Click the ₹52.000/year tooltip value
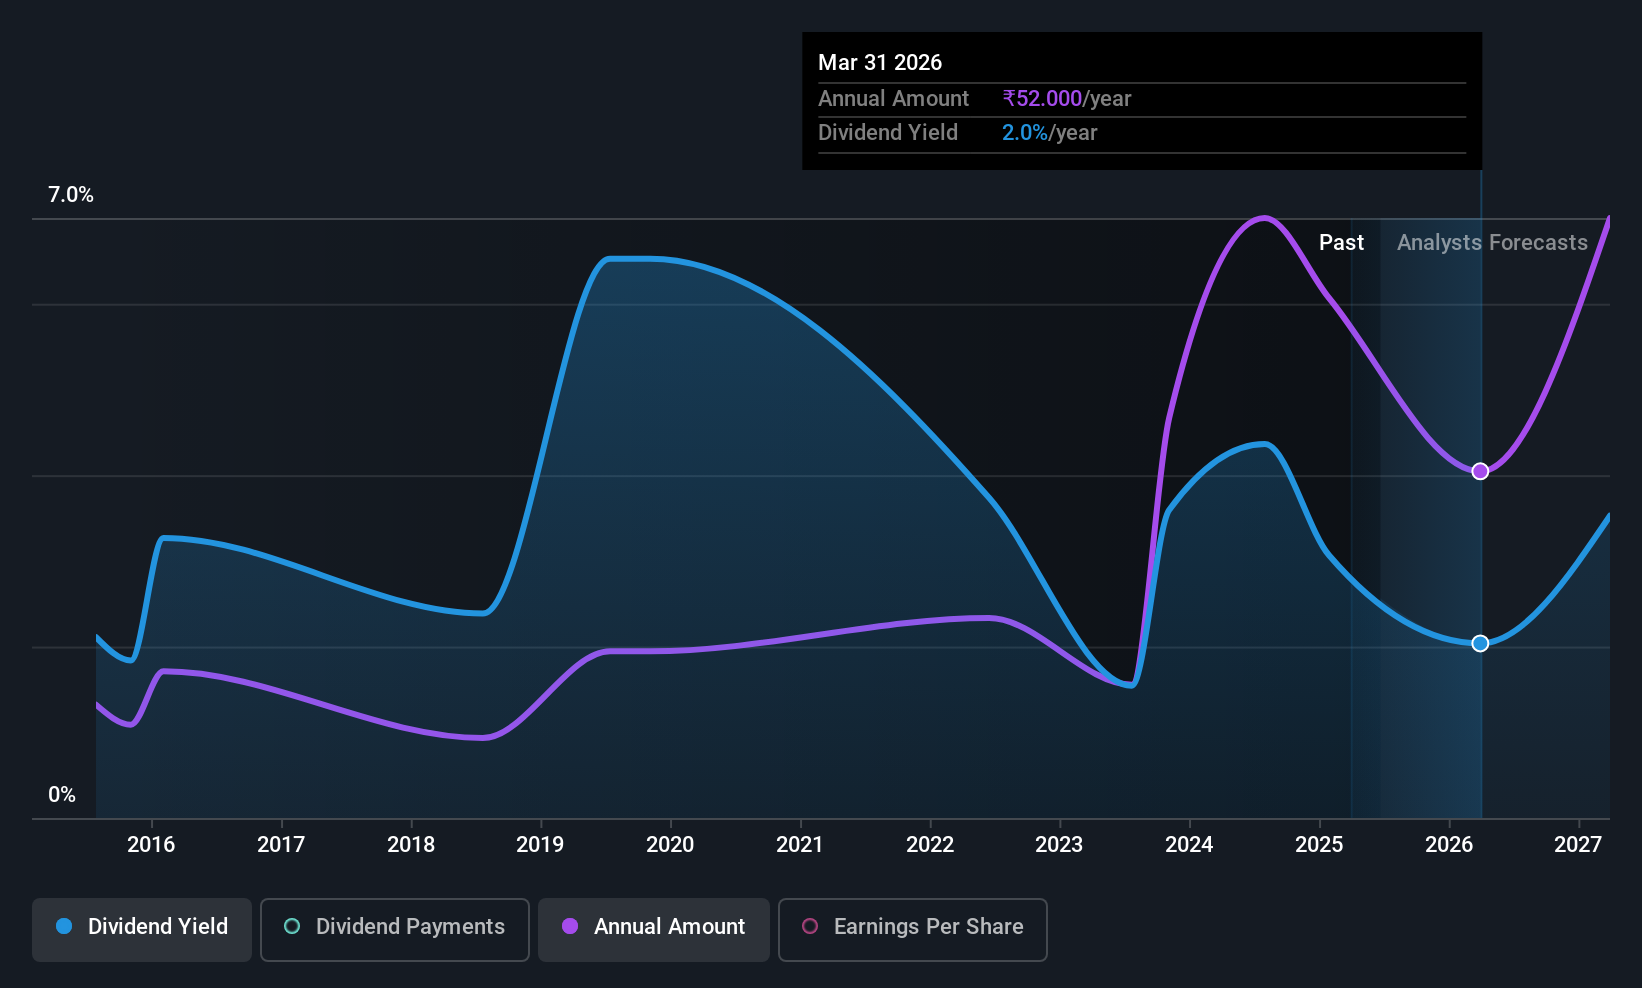The height and width of the screenshot is (988, 1642). [x=1067, y=99]
